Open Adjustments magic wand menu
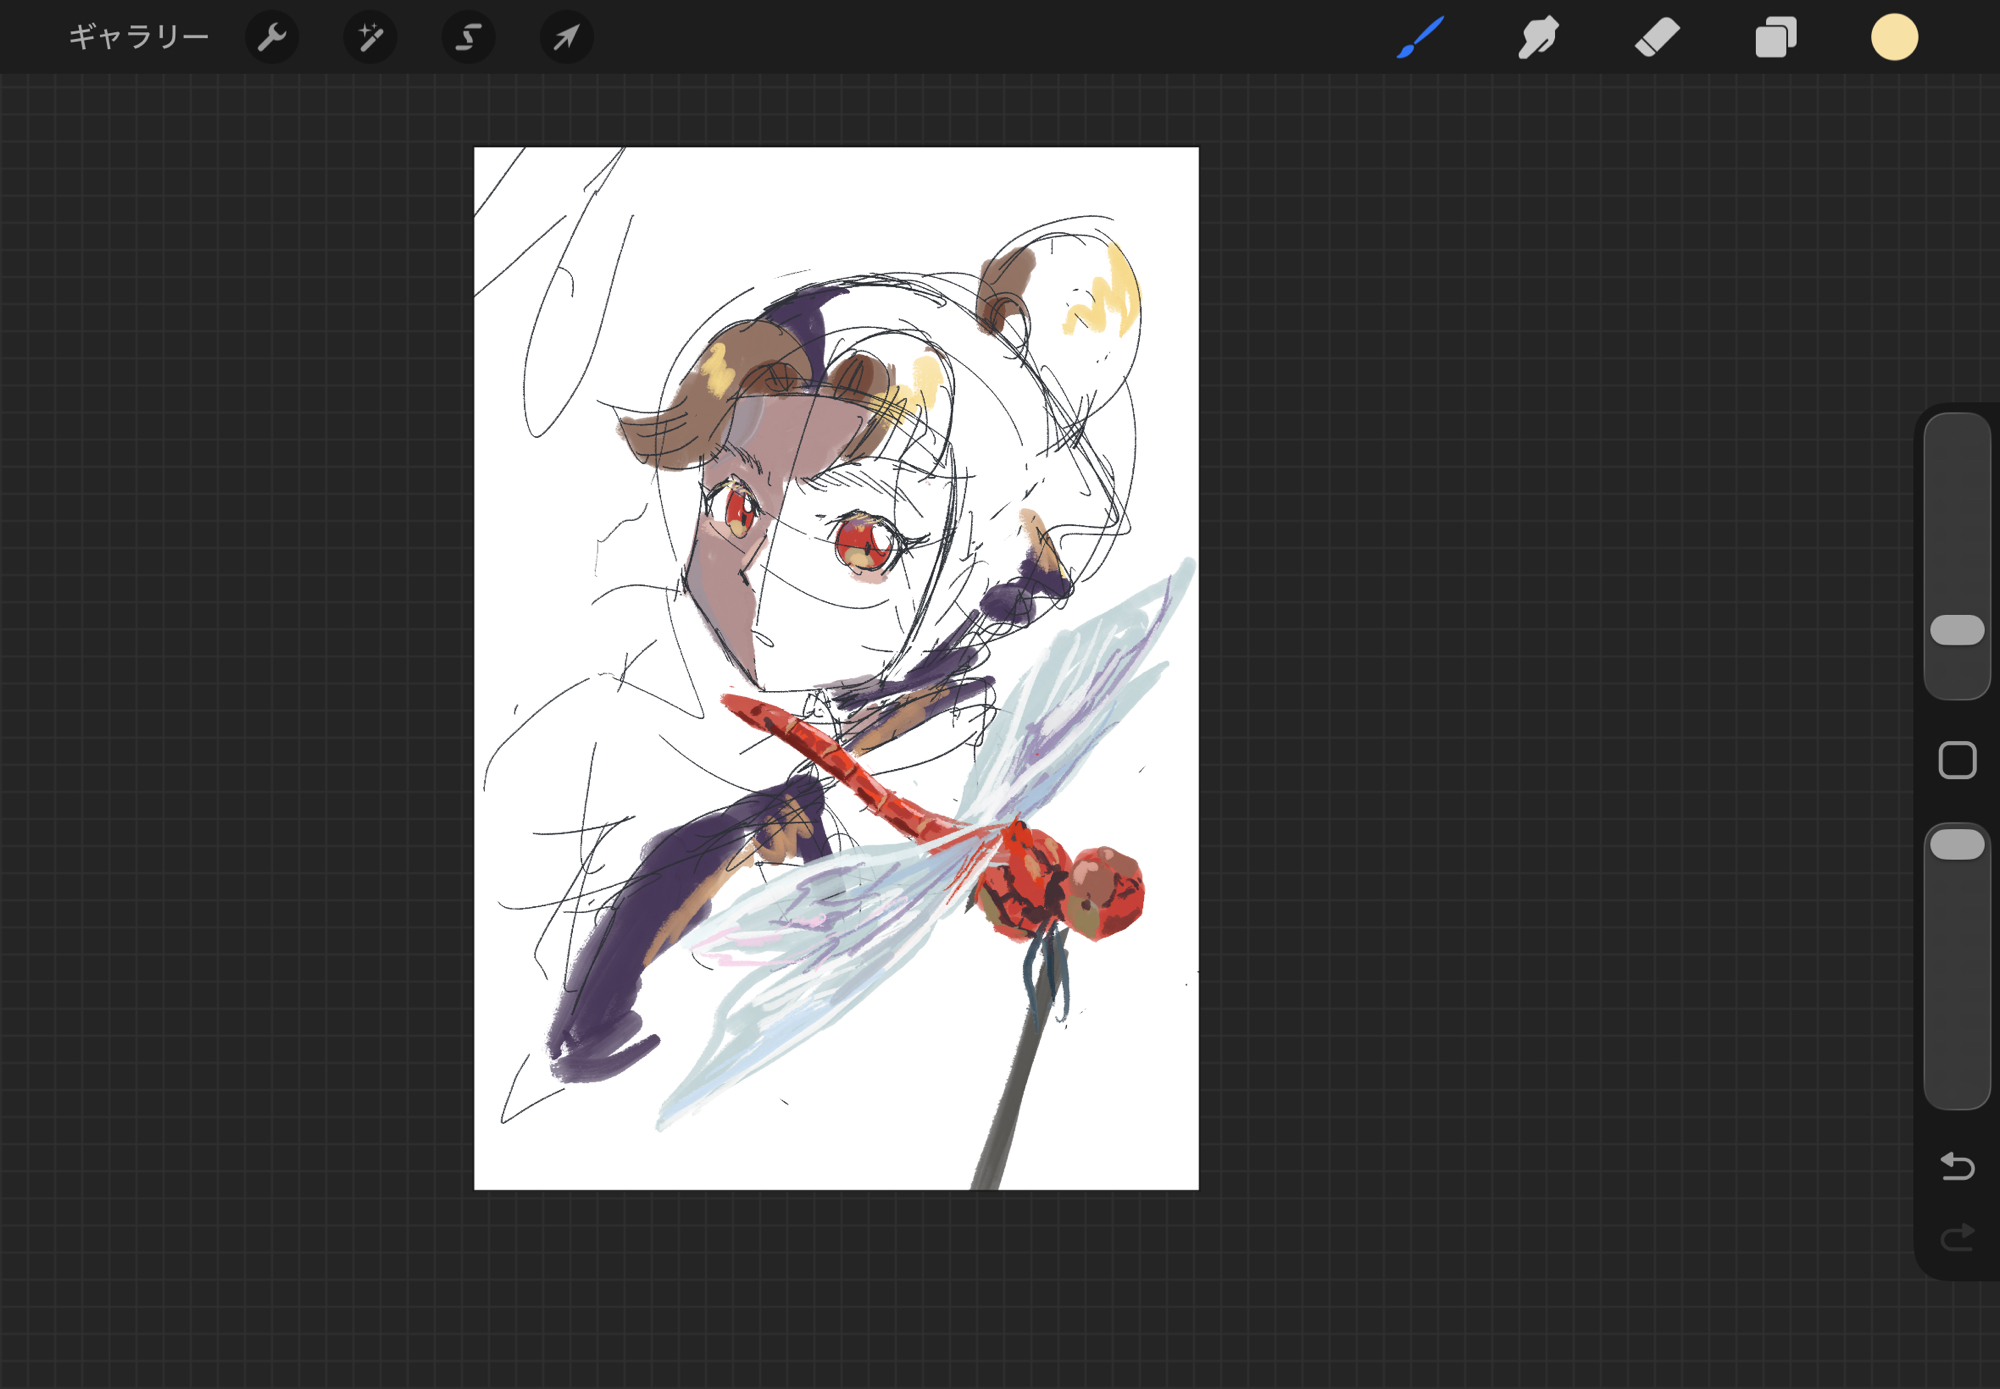Image resolution: width=2000 pixels, height=1389 pixels. tap(370, 38)
